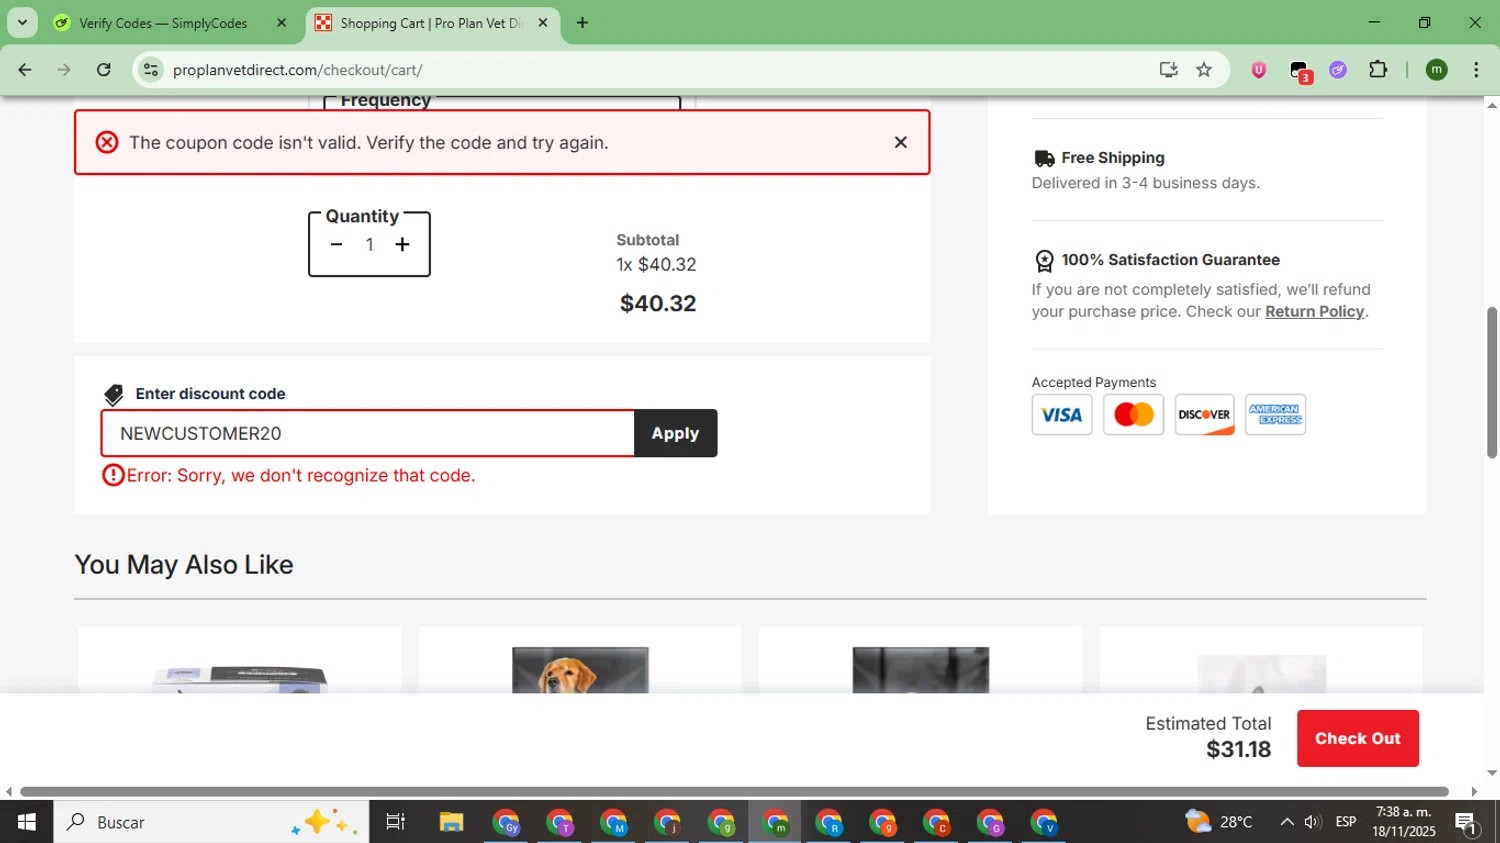Open the extension with red 3 badge
1500x843 pixels.
pos(1299,71)
